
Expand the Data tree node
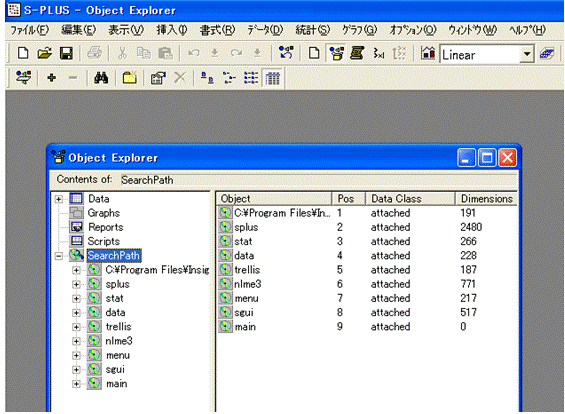58,199
